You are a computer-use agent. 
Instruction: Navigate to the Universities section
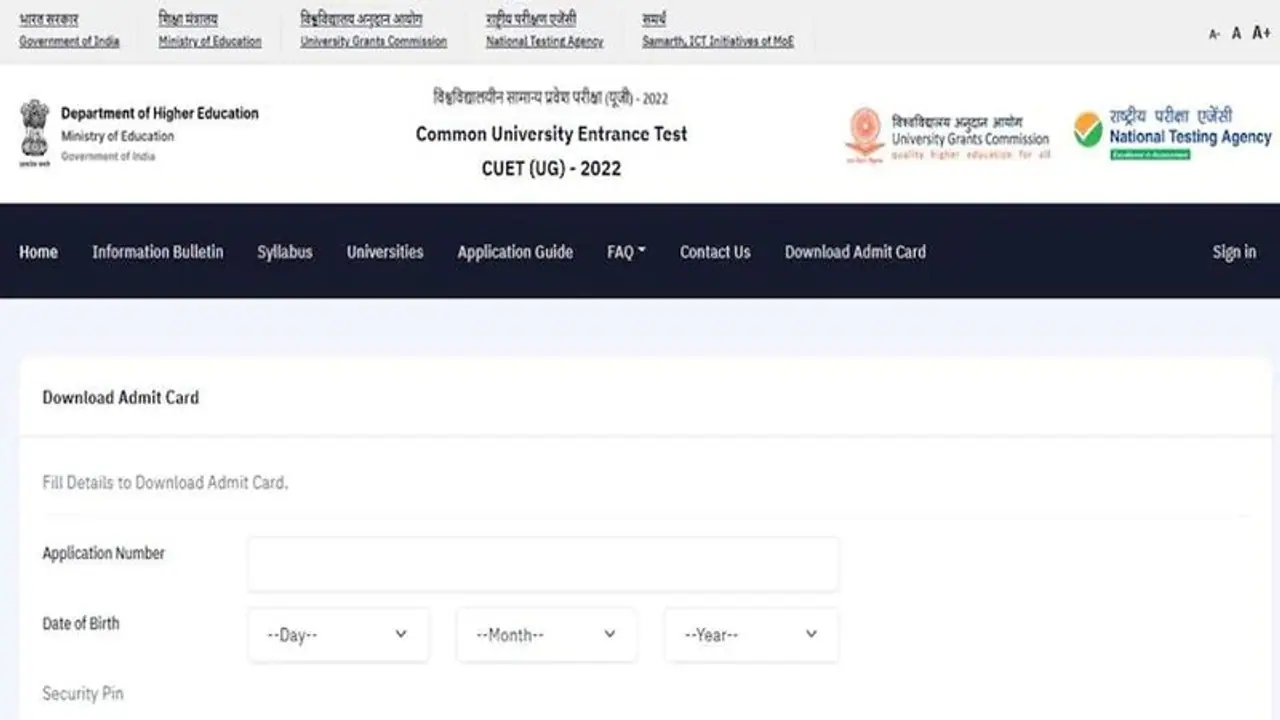(384, 252)
